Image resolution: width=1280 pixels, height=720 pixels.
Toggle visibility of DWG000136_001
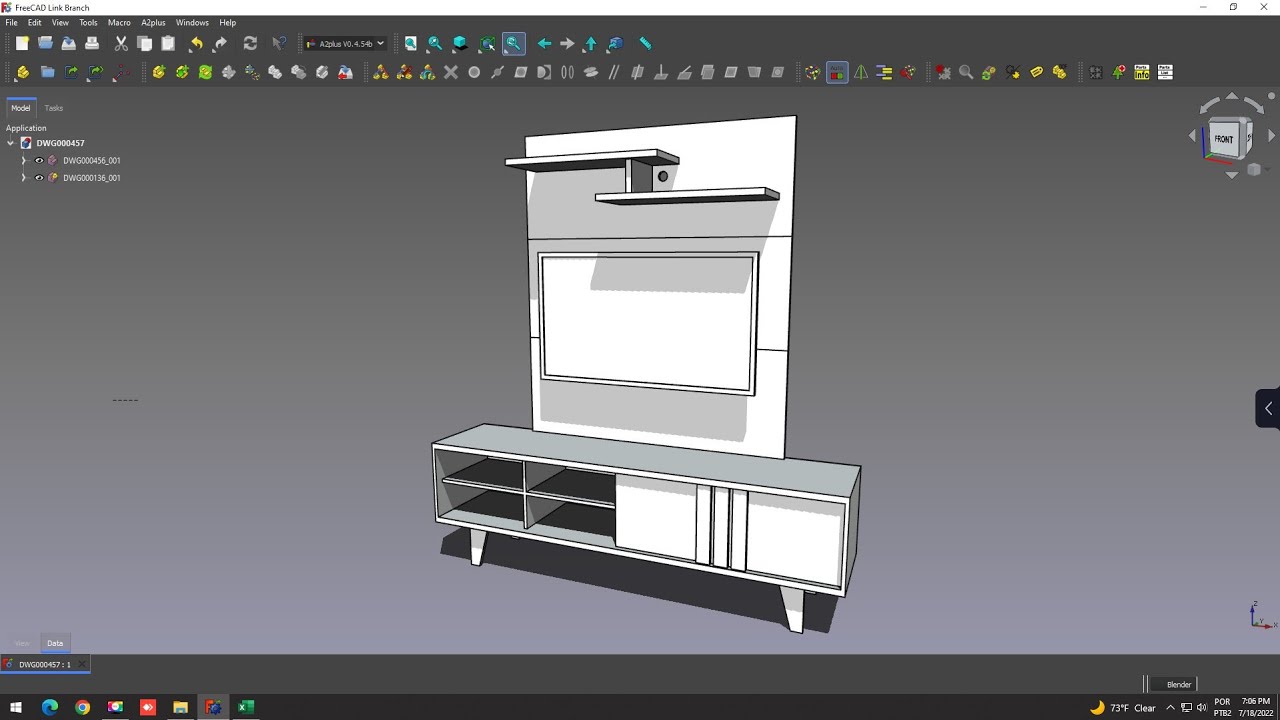tap(39, 178)
